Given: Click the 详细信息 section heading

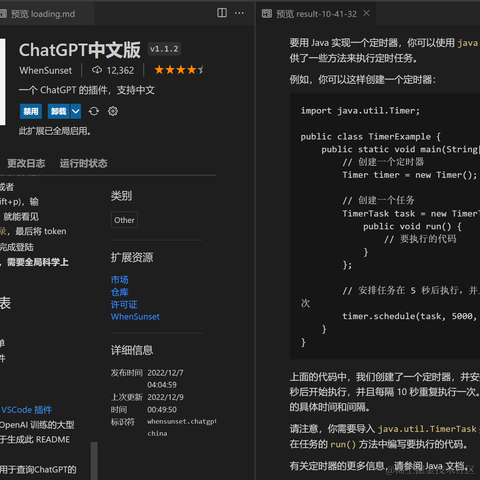Looking at the screenshot, I should [132, 350].
